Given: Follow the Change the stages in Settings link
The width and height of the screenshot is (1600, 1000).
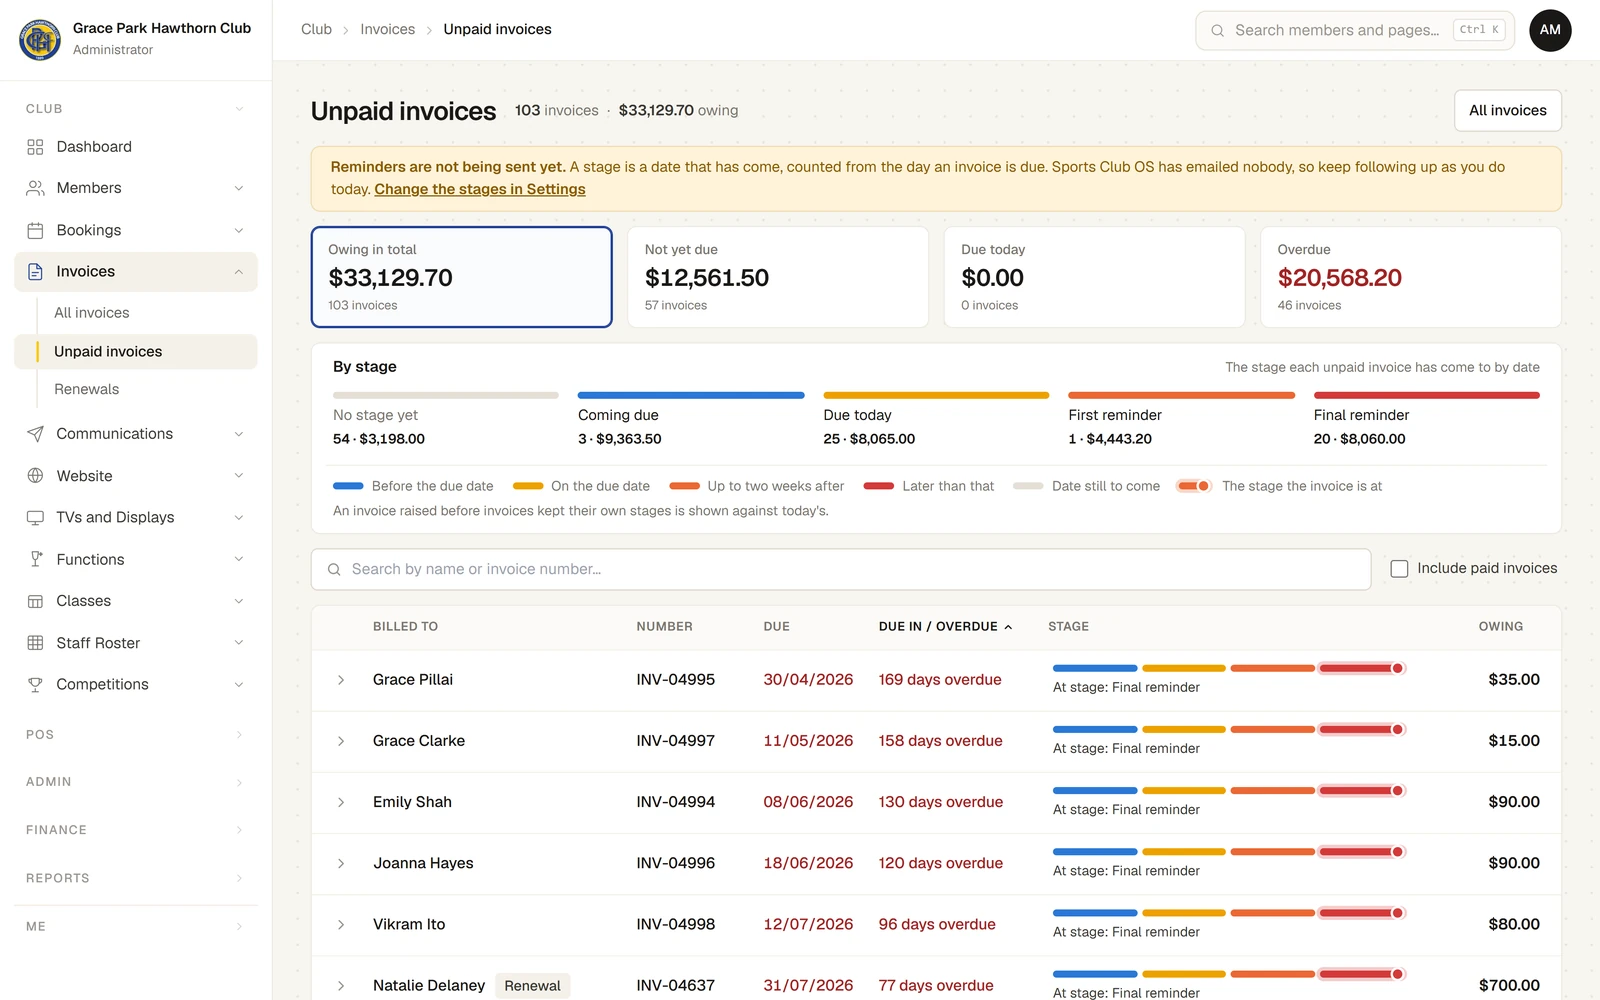Looking at the screenshot, I should (480, 189).
